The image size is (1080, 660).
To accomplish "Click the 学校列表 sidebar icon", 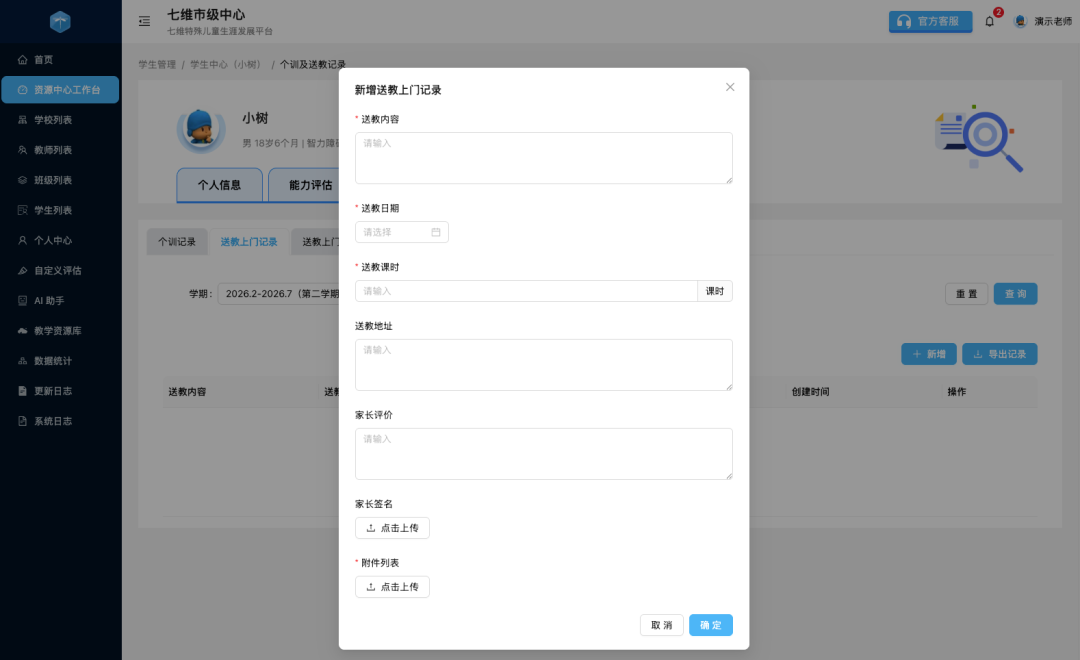I will point(23,120).
